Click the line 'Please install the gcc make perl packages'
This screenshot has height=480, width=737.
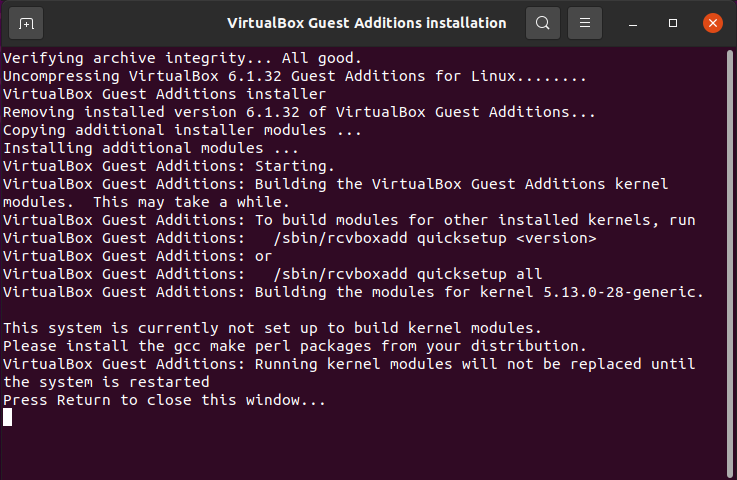pos(295,346)
